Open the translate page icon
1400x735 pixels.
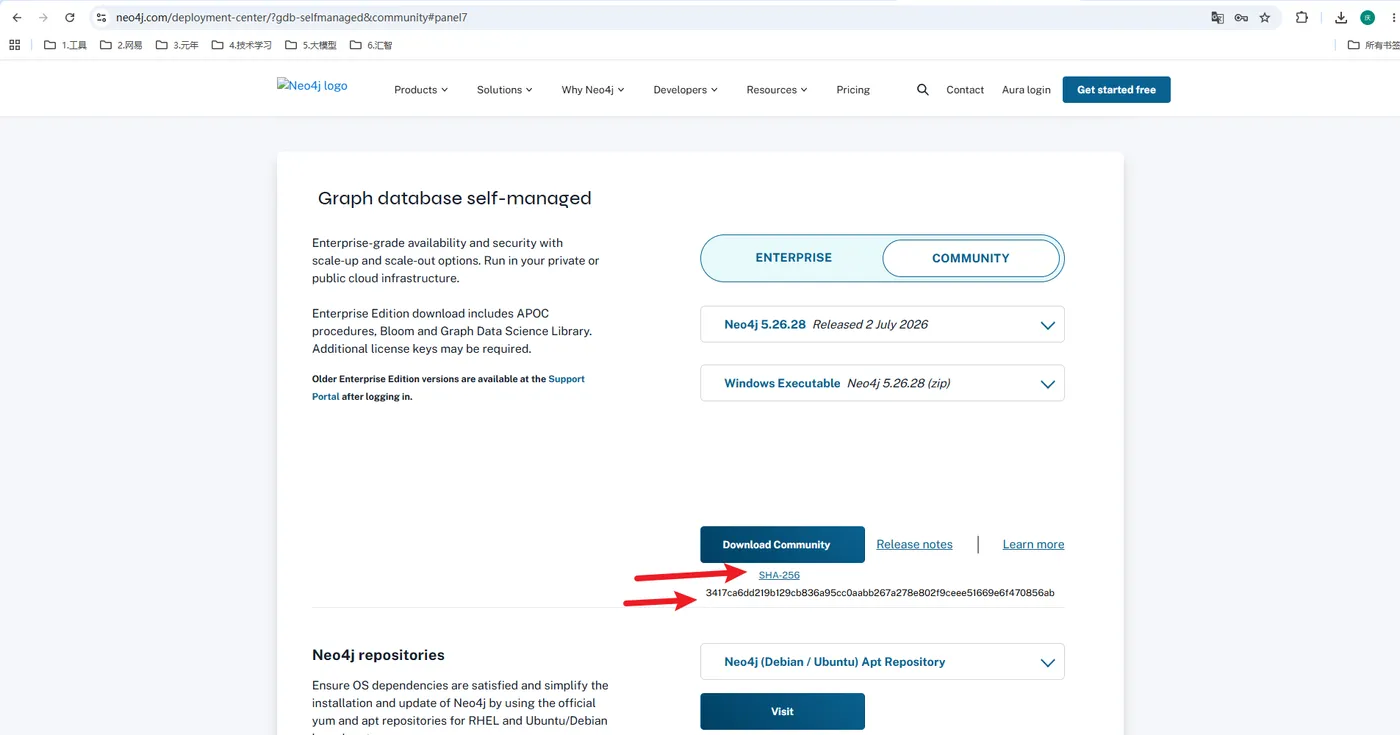click(x=1217, y=18)
